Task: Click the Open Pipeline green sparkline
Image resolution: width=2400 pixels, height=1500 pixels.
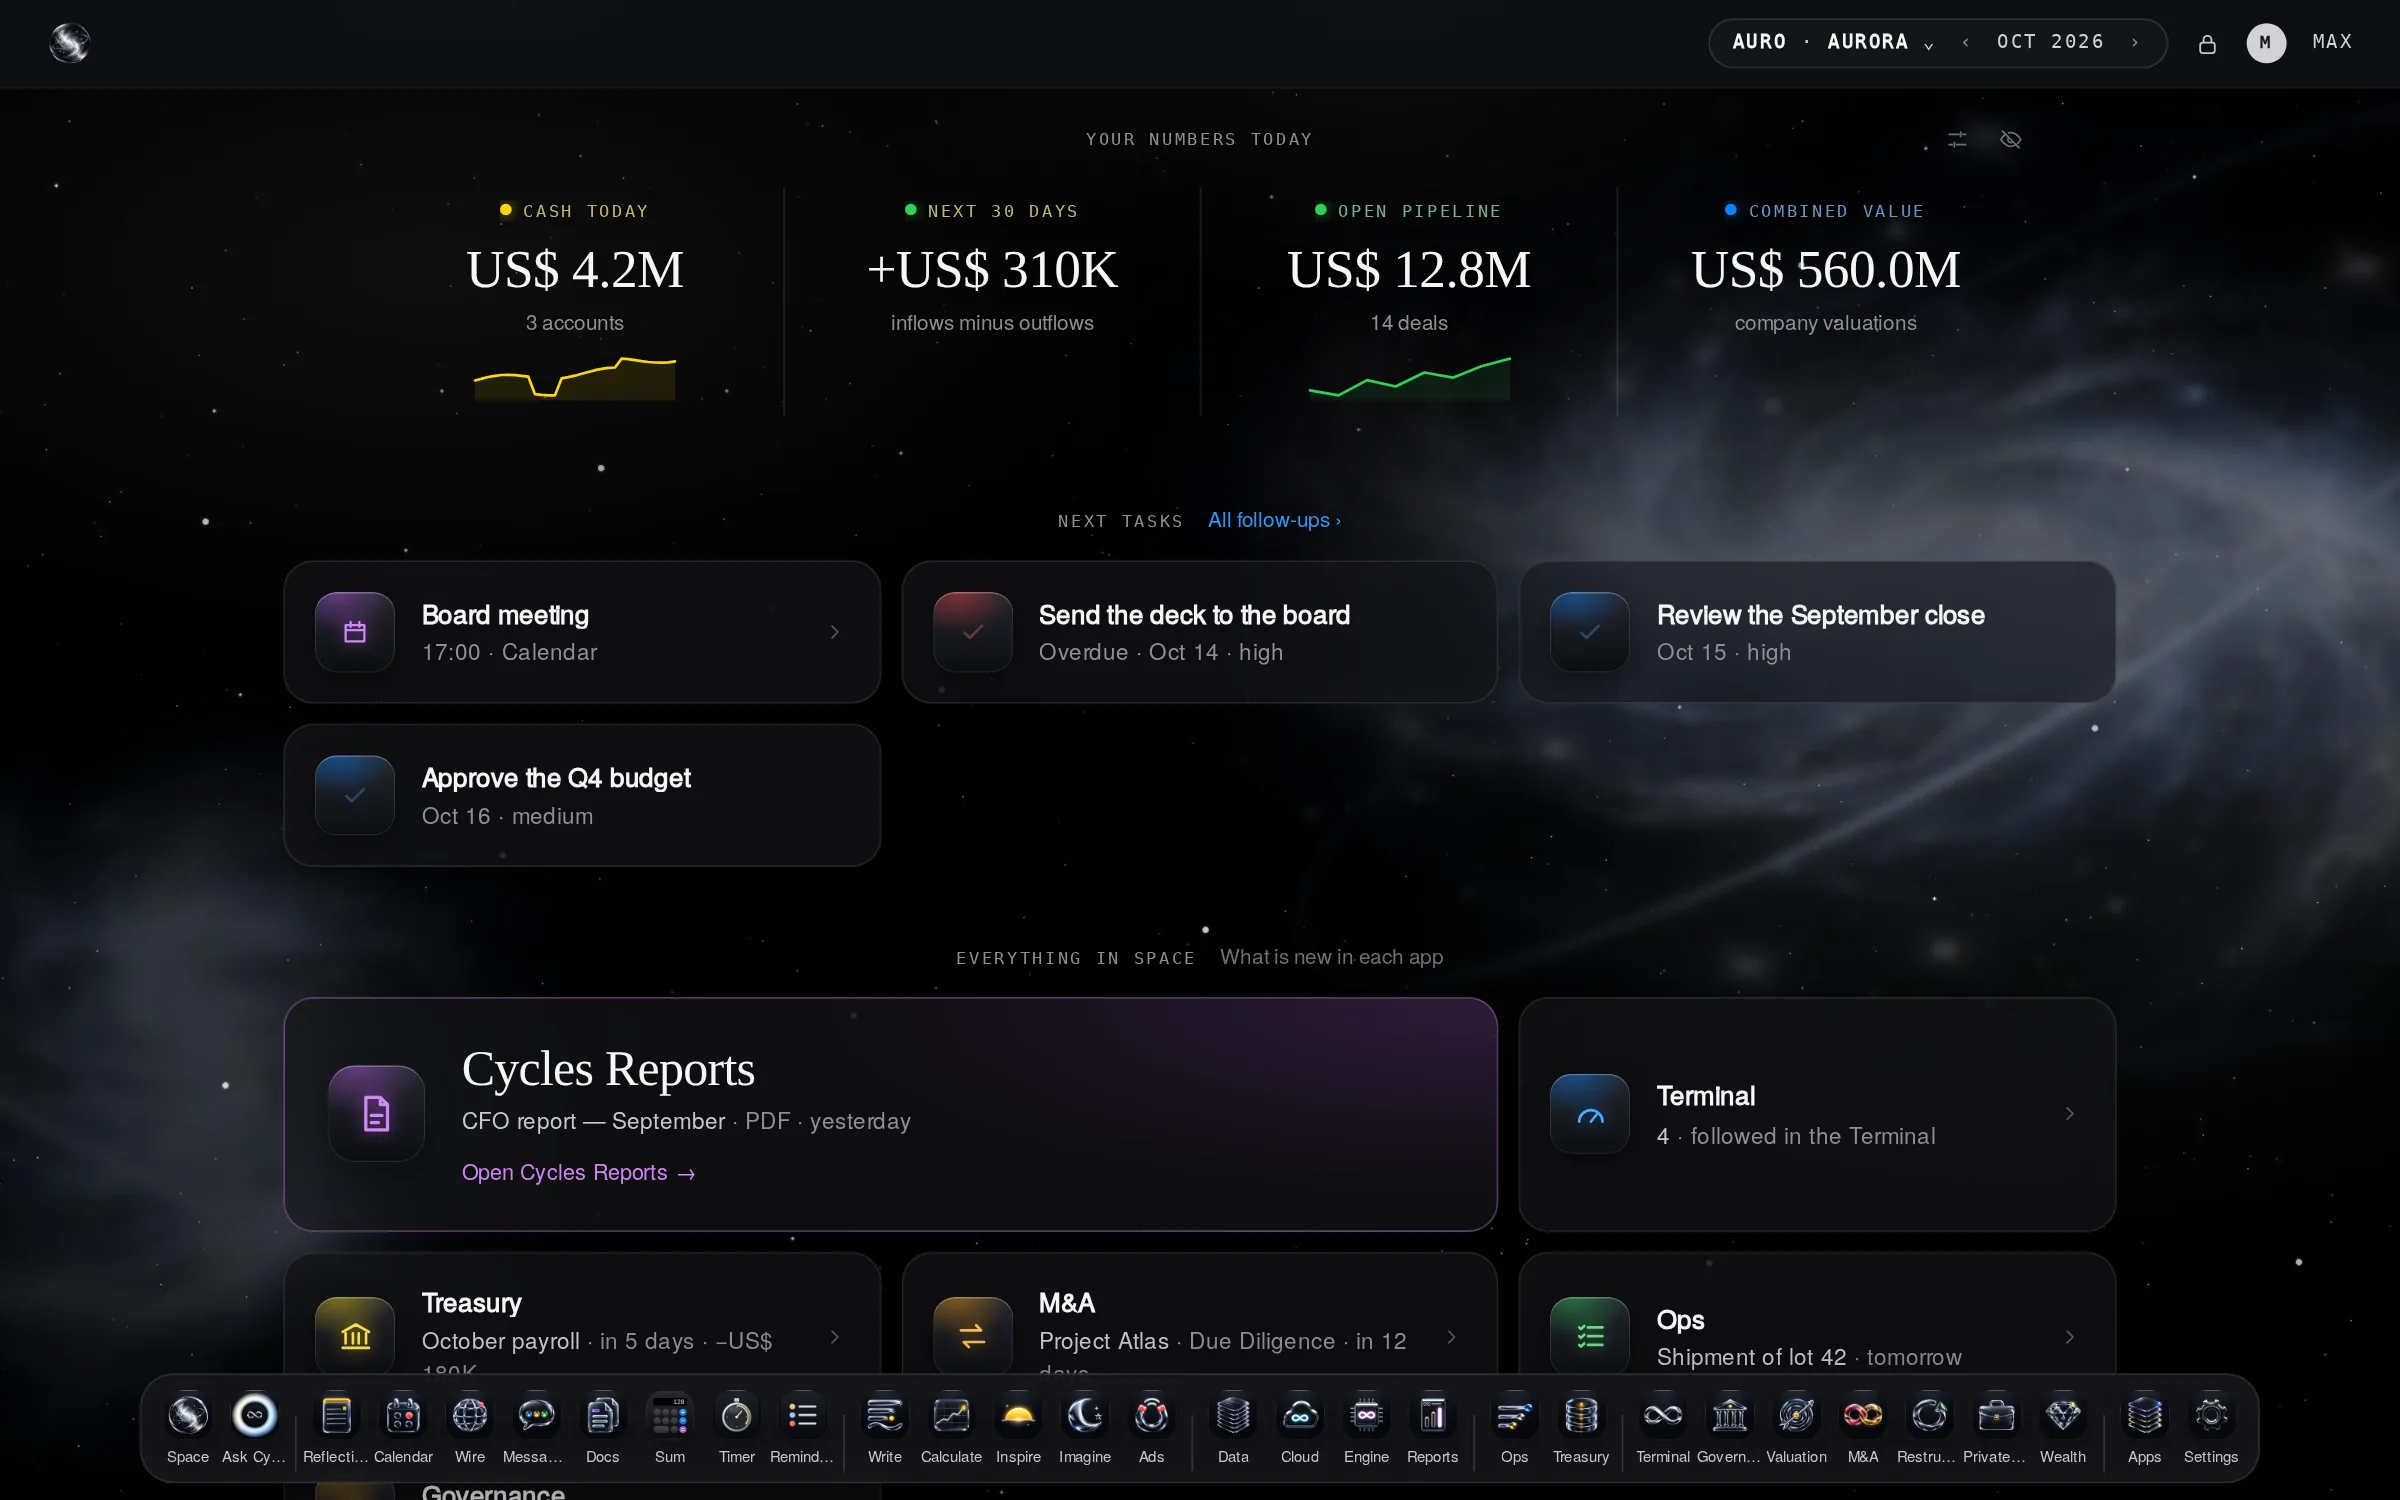Action: point(1409,378)
